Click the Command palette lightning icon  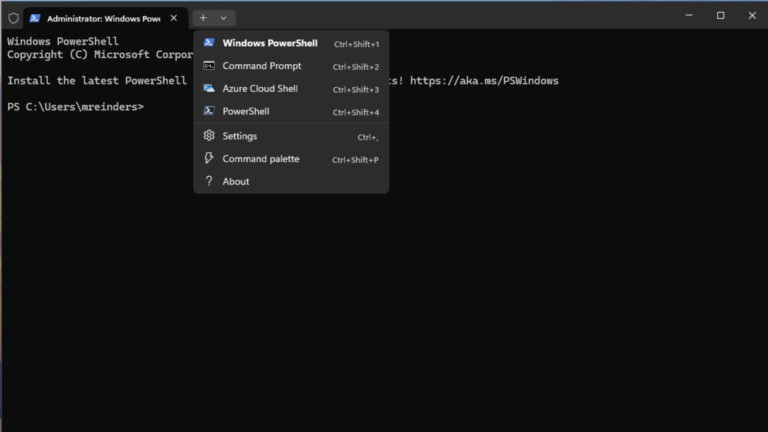pyautogui.click(x=209, y=158)
